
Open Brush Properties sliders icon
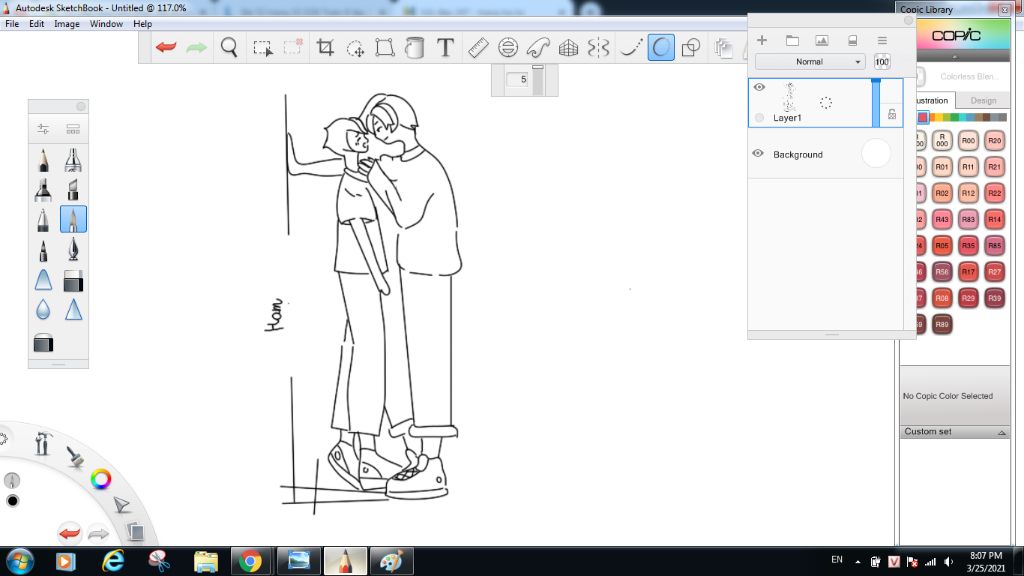pos(43,129)
